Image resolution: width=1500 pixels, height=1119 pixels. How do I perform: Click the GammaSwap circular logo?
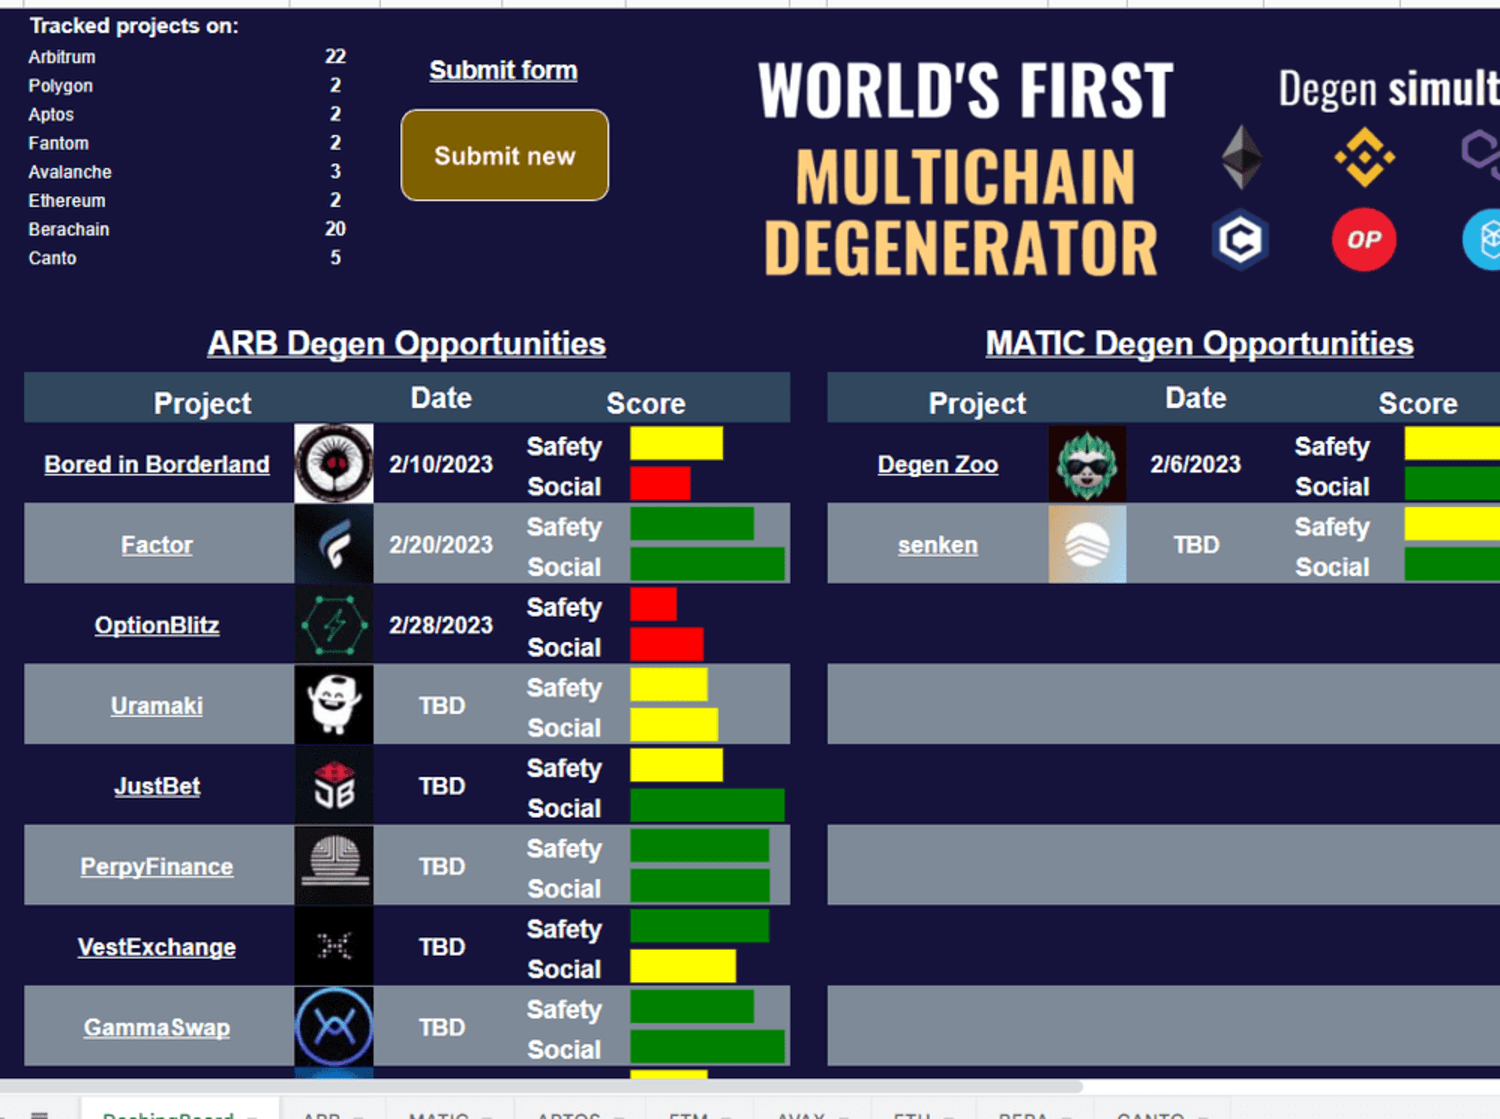pos(334,1026)
